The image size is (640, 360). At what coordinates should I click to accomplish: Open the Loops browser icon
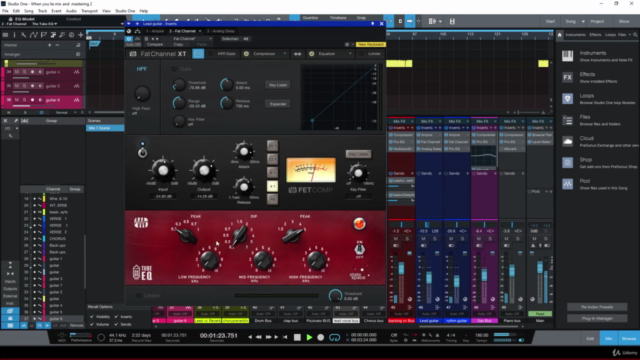coord(567,98)
